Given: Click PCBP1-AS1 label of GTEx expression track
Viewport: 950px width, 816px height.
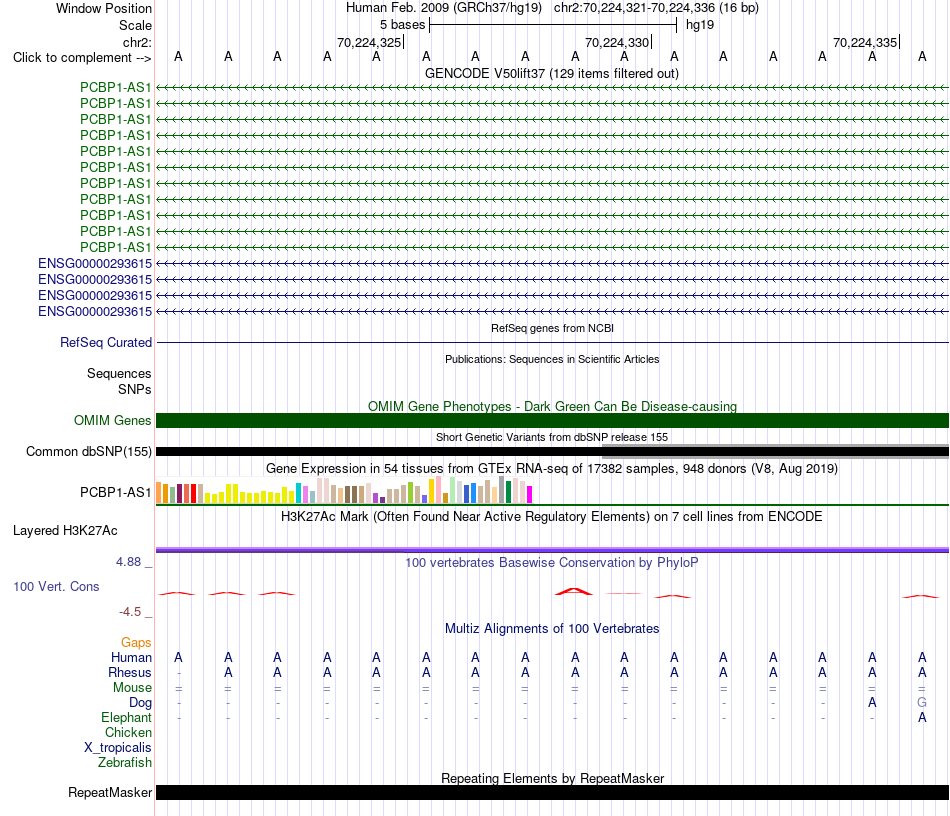Looking at the screenshot, I should point(115,493).
